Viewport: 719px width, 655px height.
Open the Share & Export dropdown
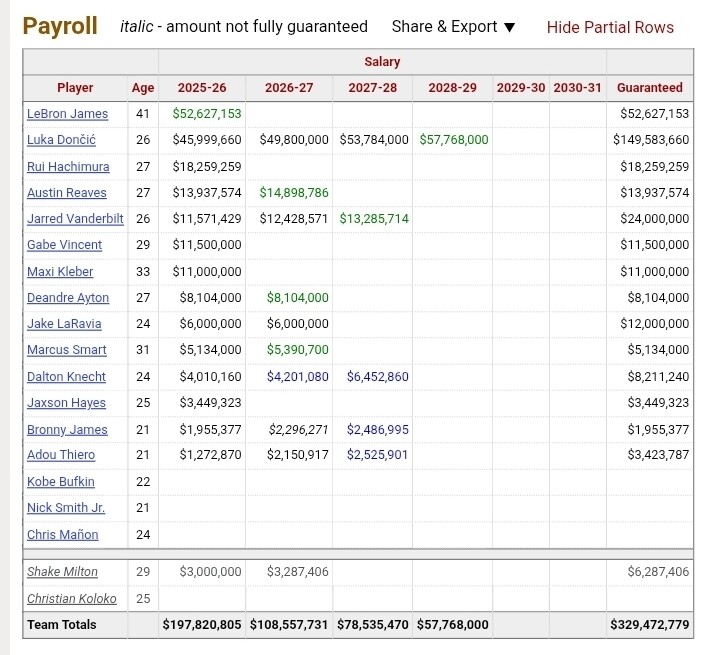(x=453, y=27)
